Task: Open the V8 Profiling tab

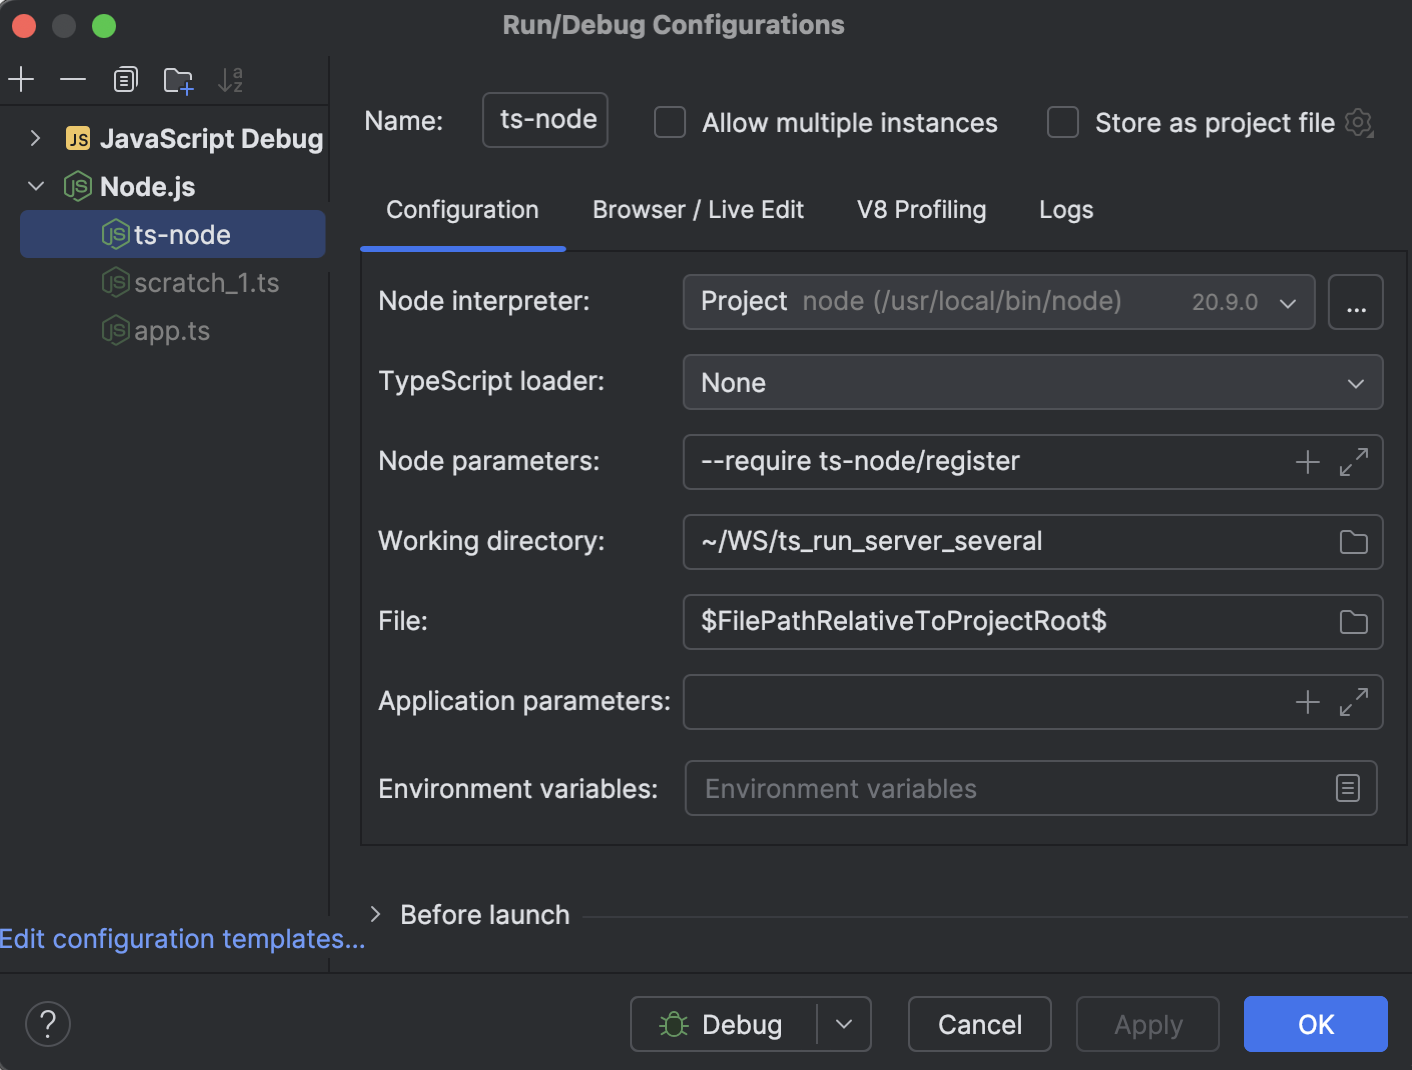Action: click(x=920, y=210)
